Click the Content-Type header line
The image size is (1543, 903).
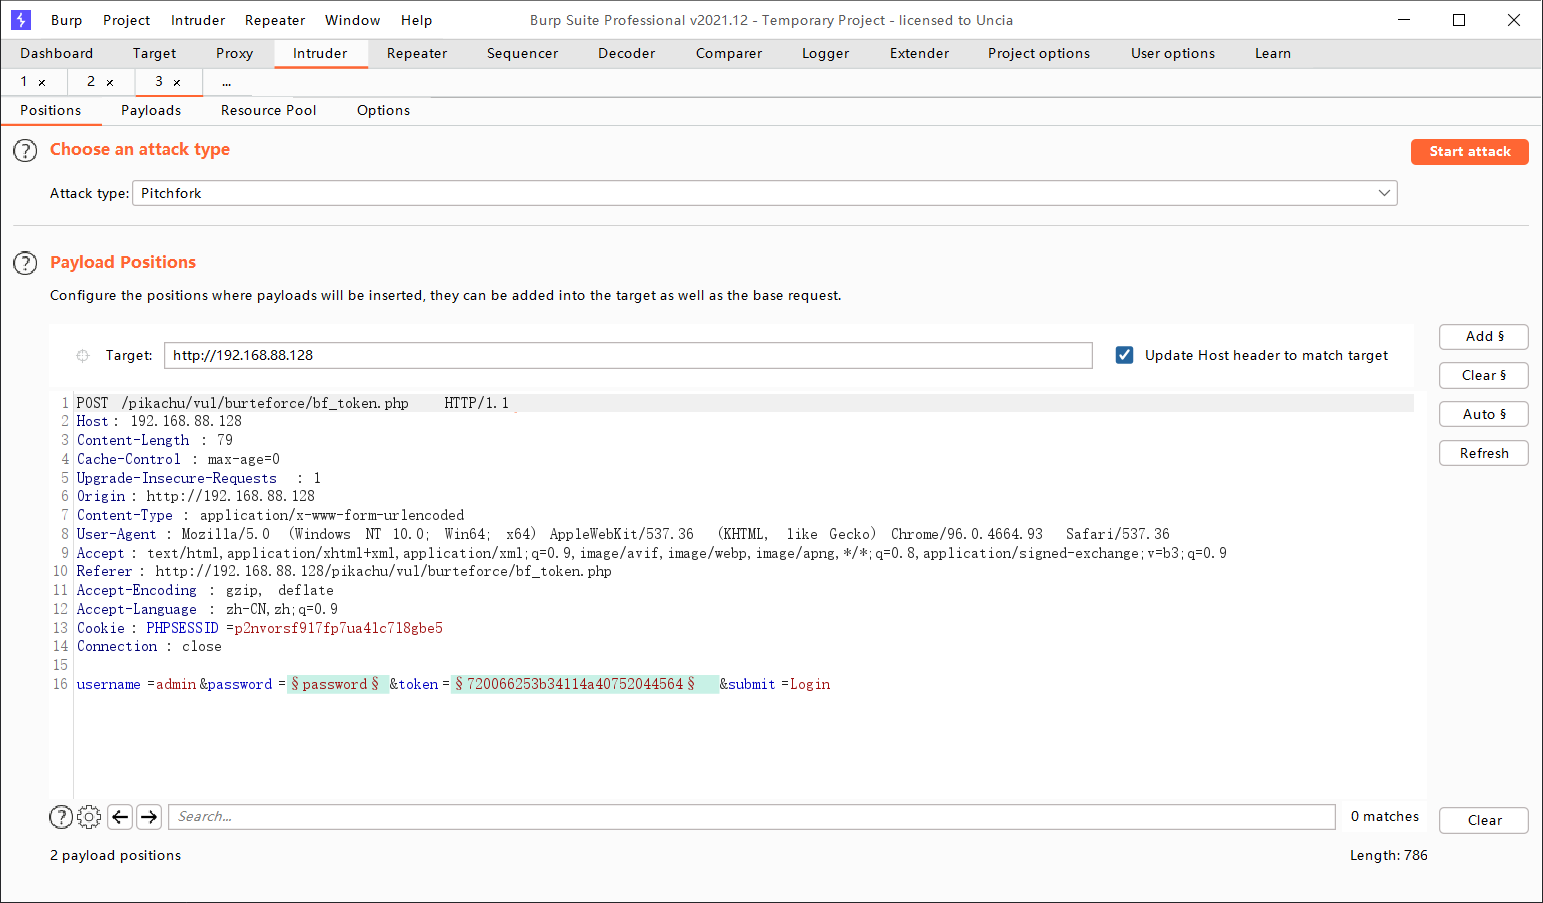(x=271, y=516)
